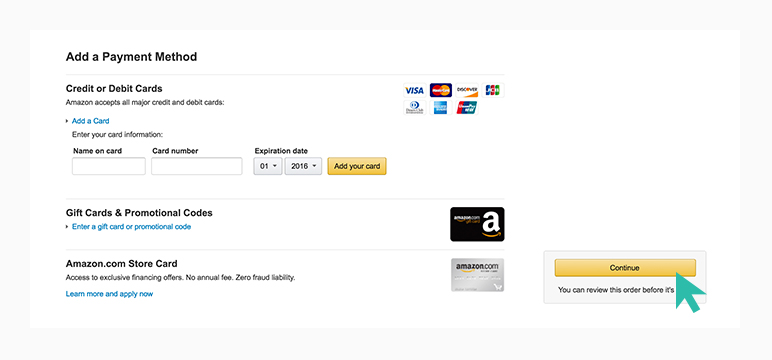Viewport: 772px width, 360px height.
Task: Click the UnionPay card logo
Action: pyautogui.click(x=467, y=108)
